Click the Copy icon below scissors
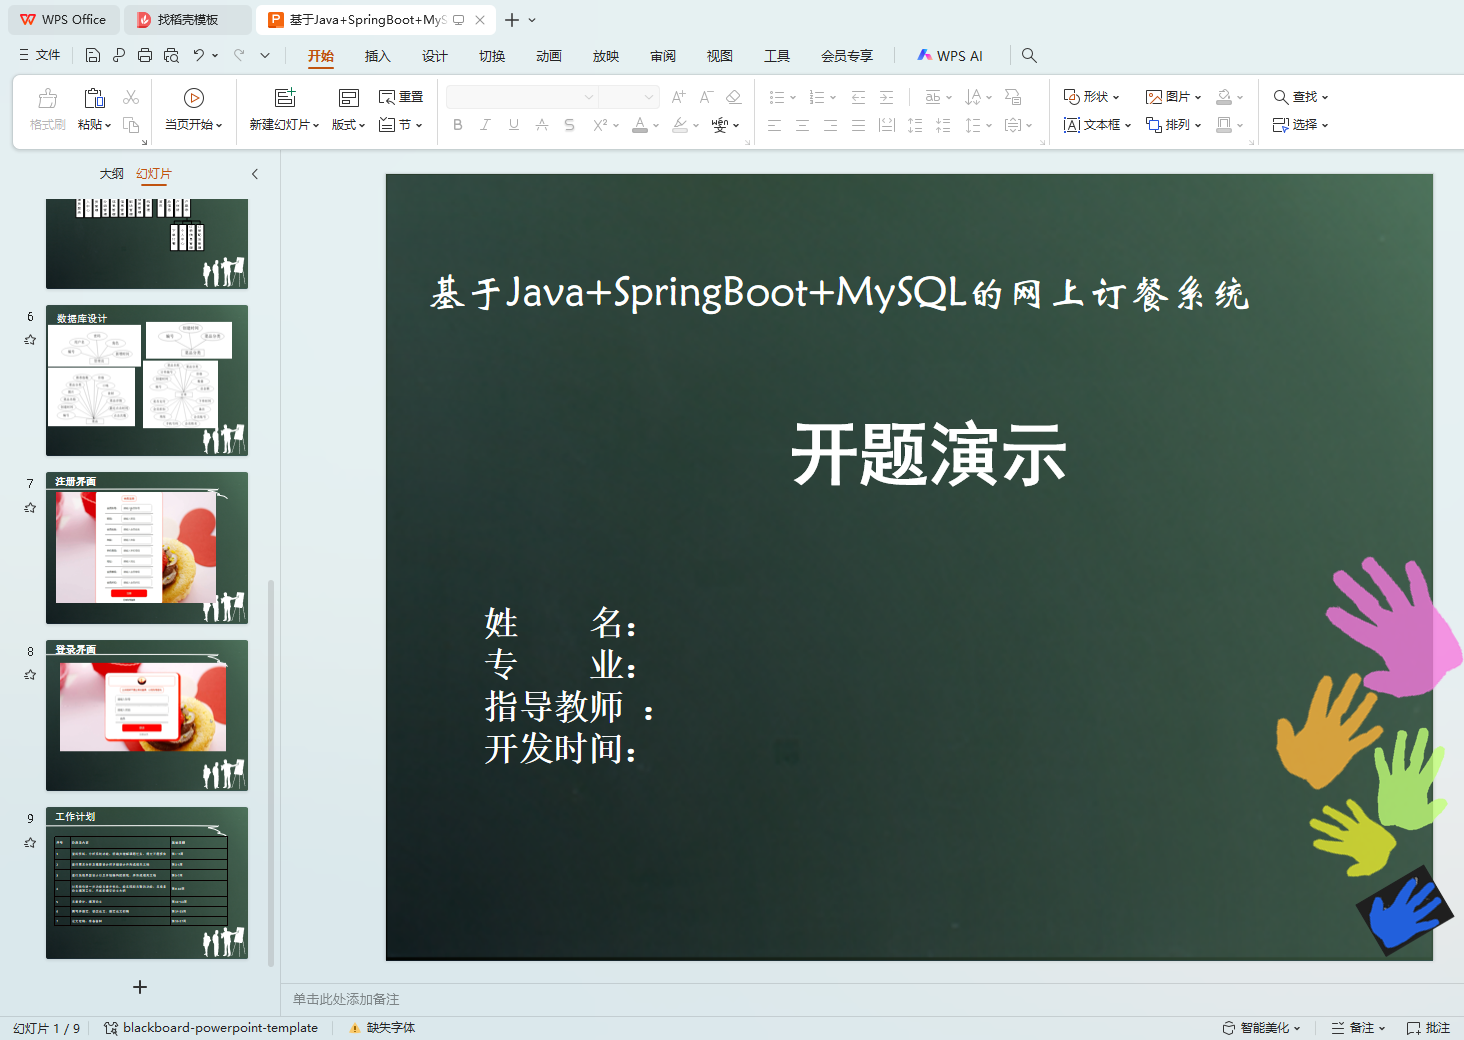Image resolution: width=1464 pixels, height=1040 pixels. 131,125
